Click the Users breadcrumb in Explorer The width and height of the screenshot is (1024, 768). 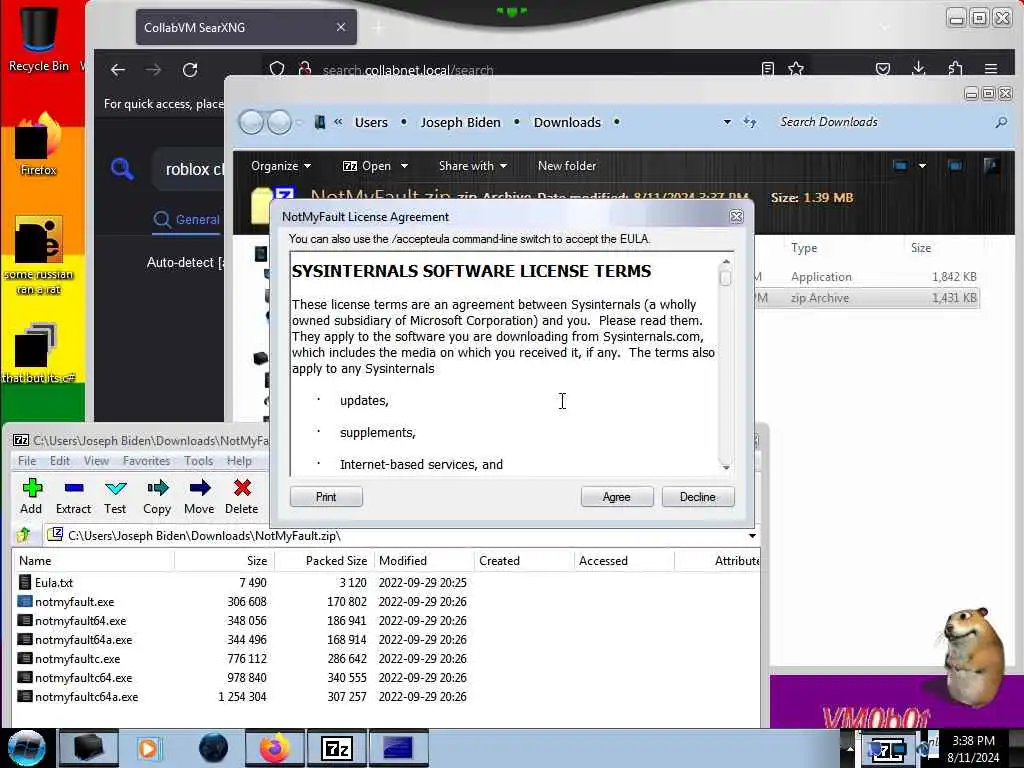371,122
